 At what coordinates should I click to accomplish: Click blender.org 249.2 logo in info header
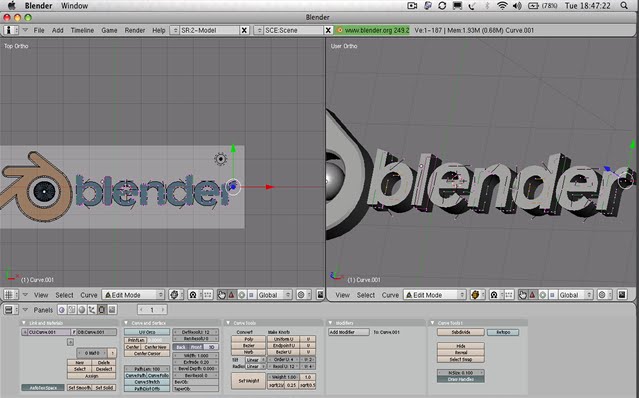click(372, 30)
